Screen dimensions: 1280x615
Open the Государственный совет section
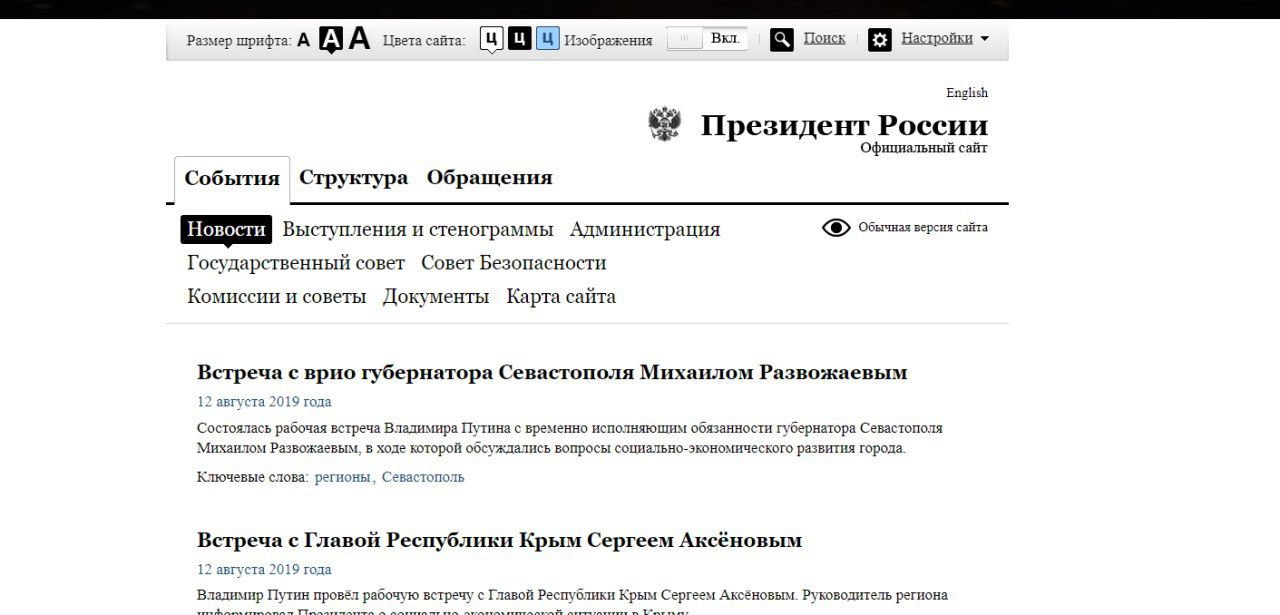click(296, 263)
